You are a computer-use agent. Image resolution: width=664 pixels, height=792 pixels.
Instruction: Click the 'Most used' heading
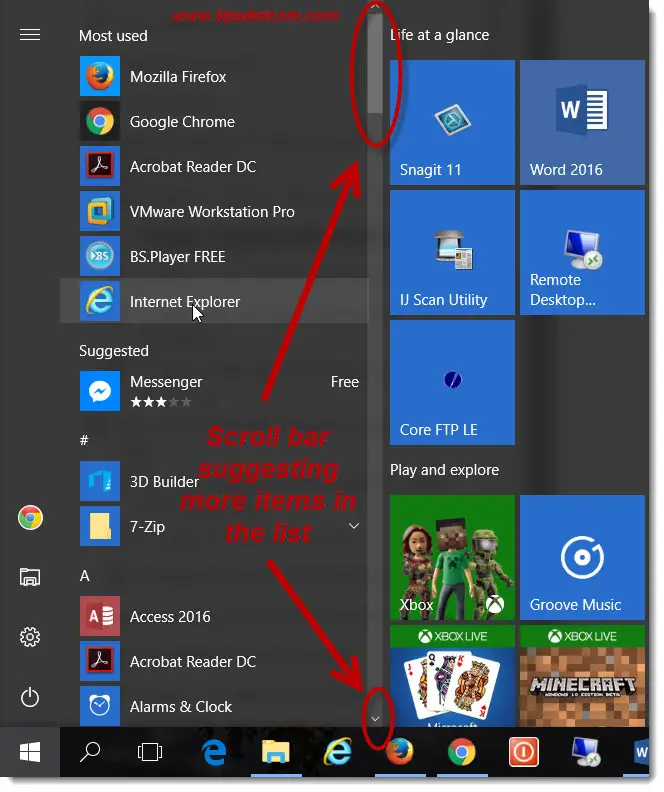[x=113, y=36]
